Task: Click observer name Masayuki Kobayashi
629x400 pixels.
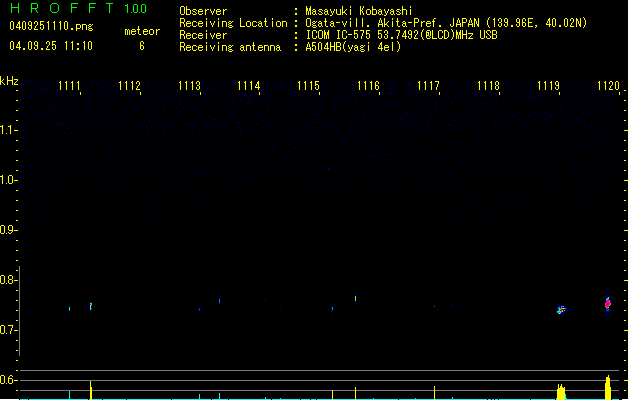Action: click(x=359, y=11)
